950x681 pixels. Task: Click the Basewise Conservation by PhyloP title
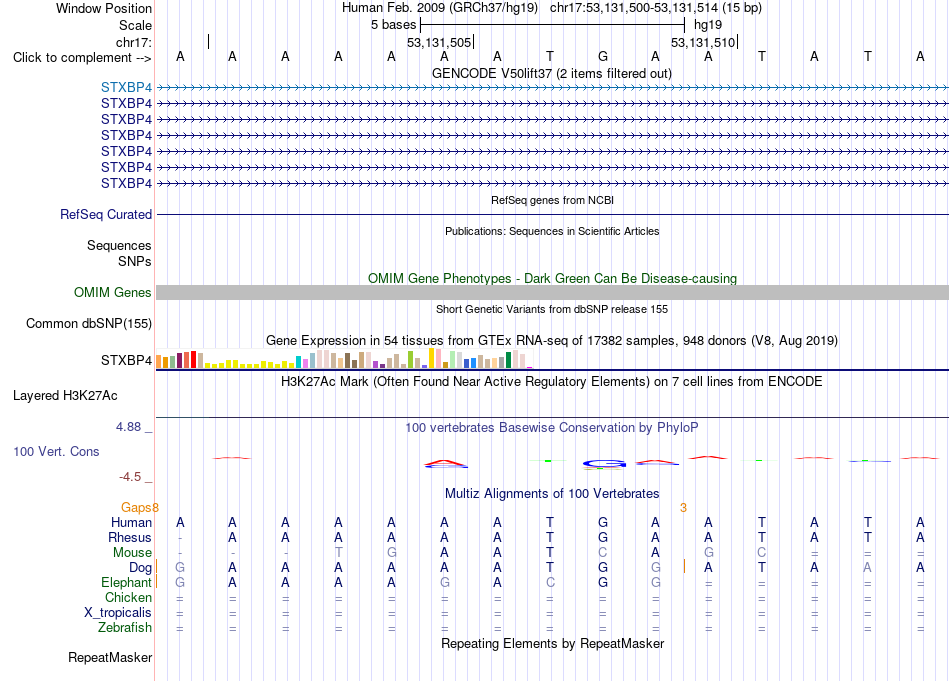[551, 428]
